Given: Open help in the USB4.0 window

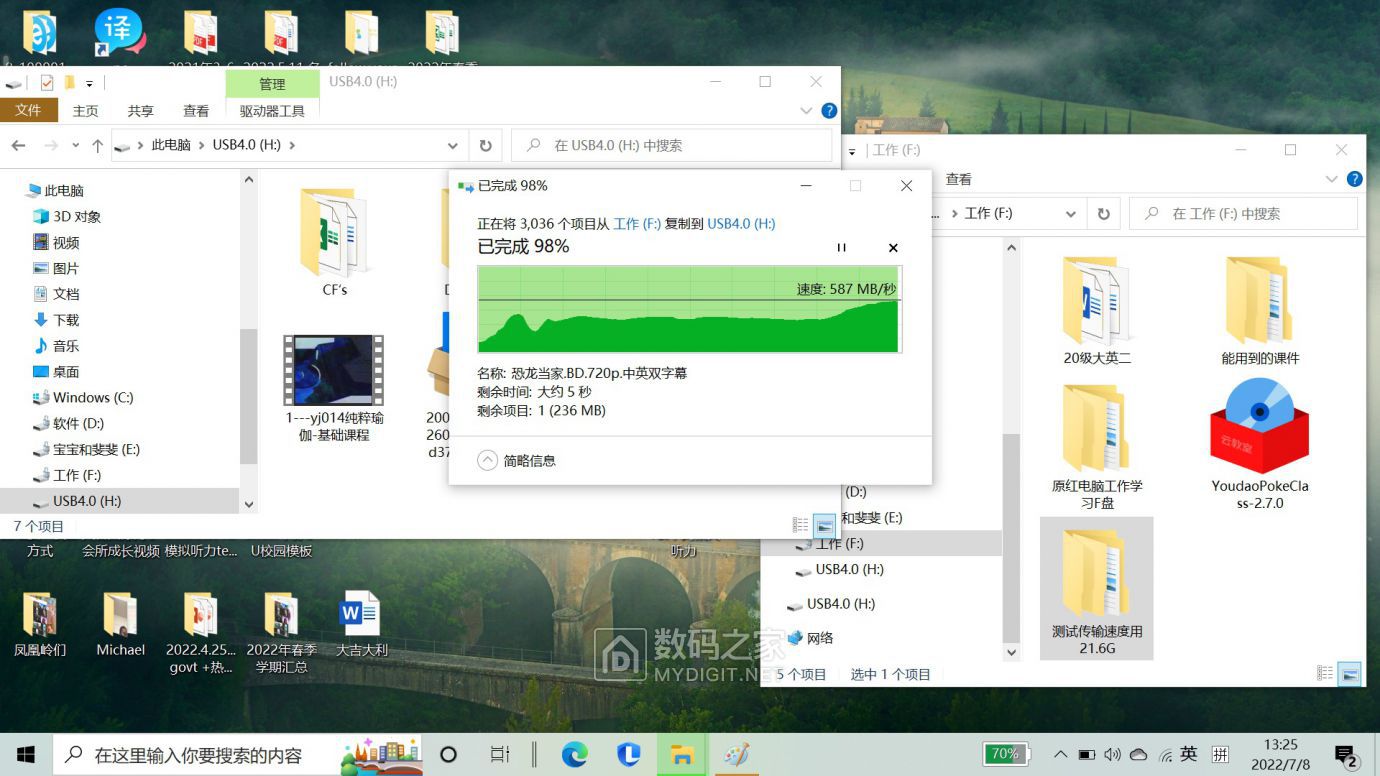Looking at the screenshot, I should (x=829, y=111).
